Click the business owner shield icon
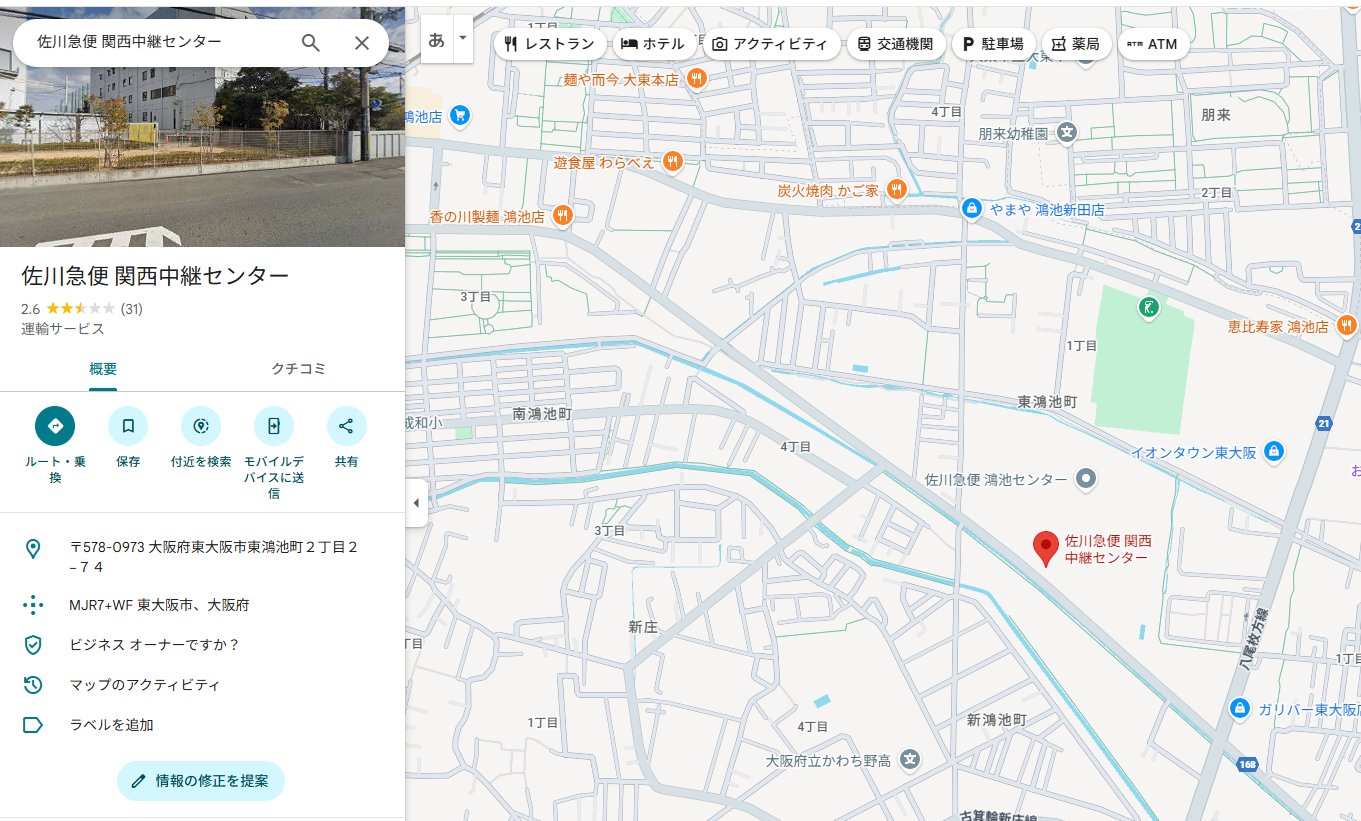1361x821 pixels. (x=33, y=645)
